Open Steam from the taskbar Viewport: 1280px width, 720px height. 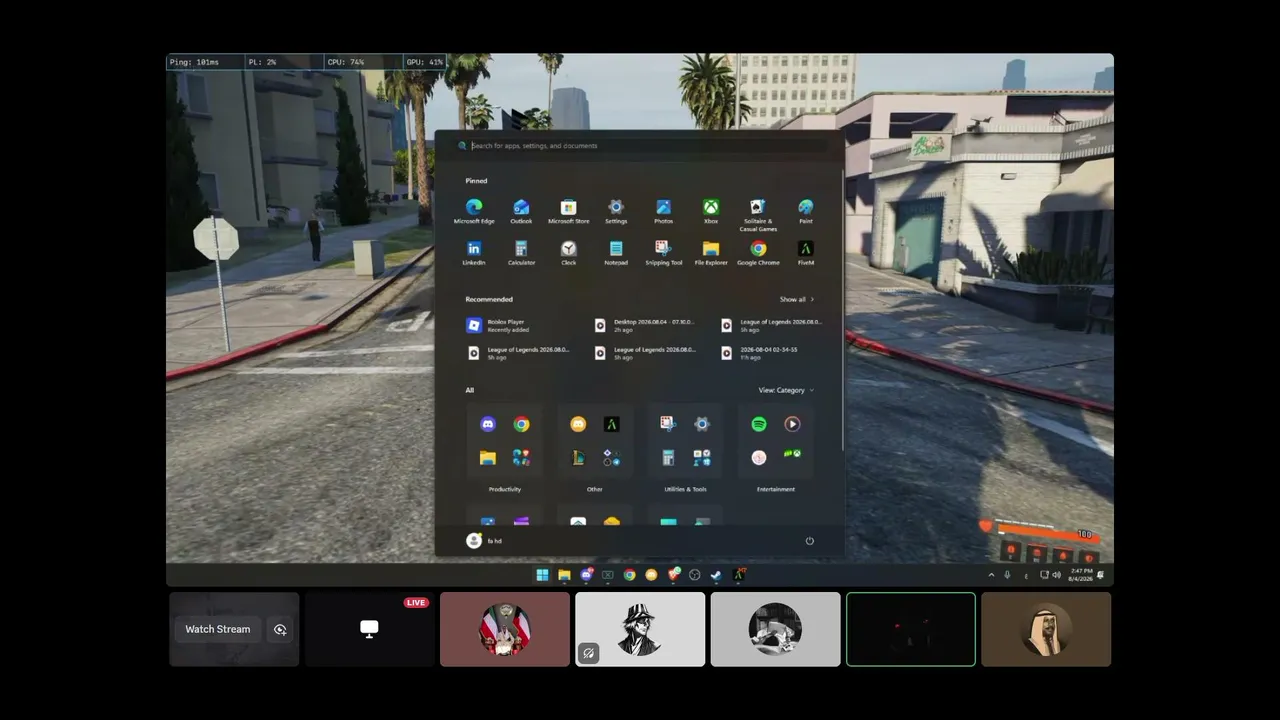[x=716, y=575]
